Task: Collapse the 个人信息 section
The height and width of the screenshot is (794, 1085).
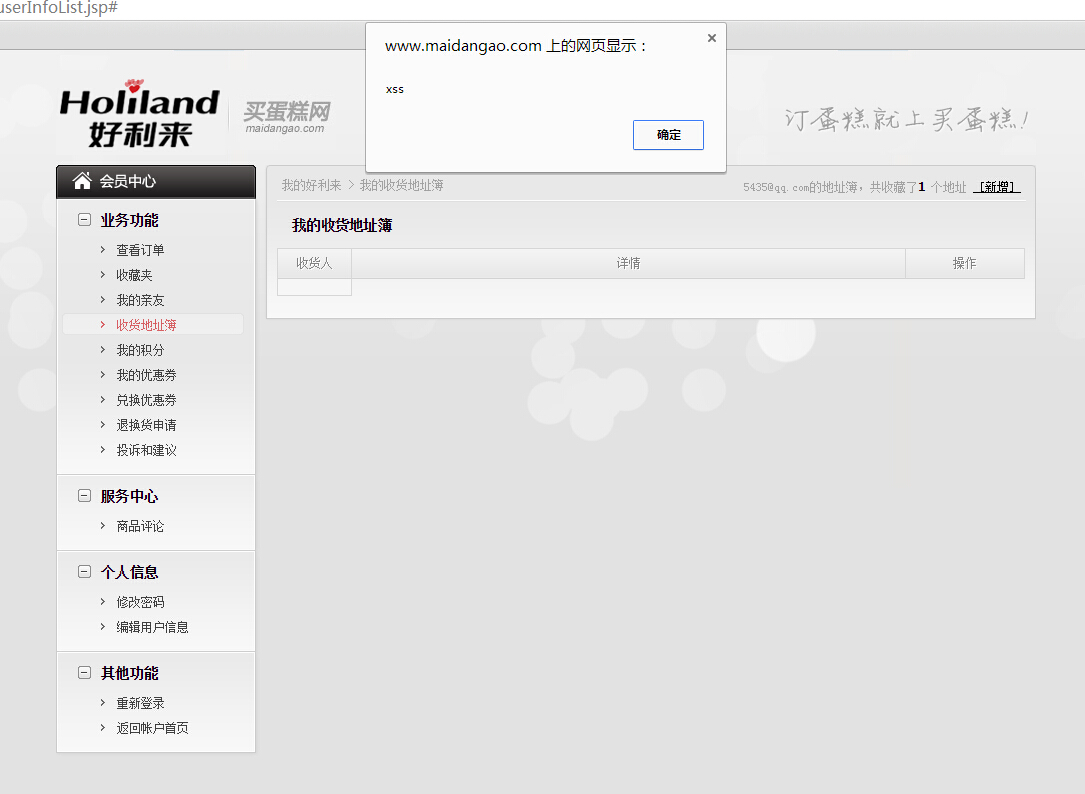Action: tap(84, 572)
